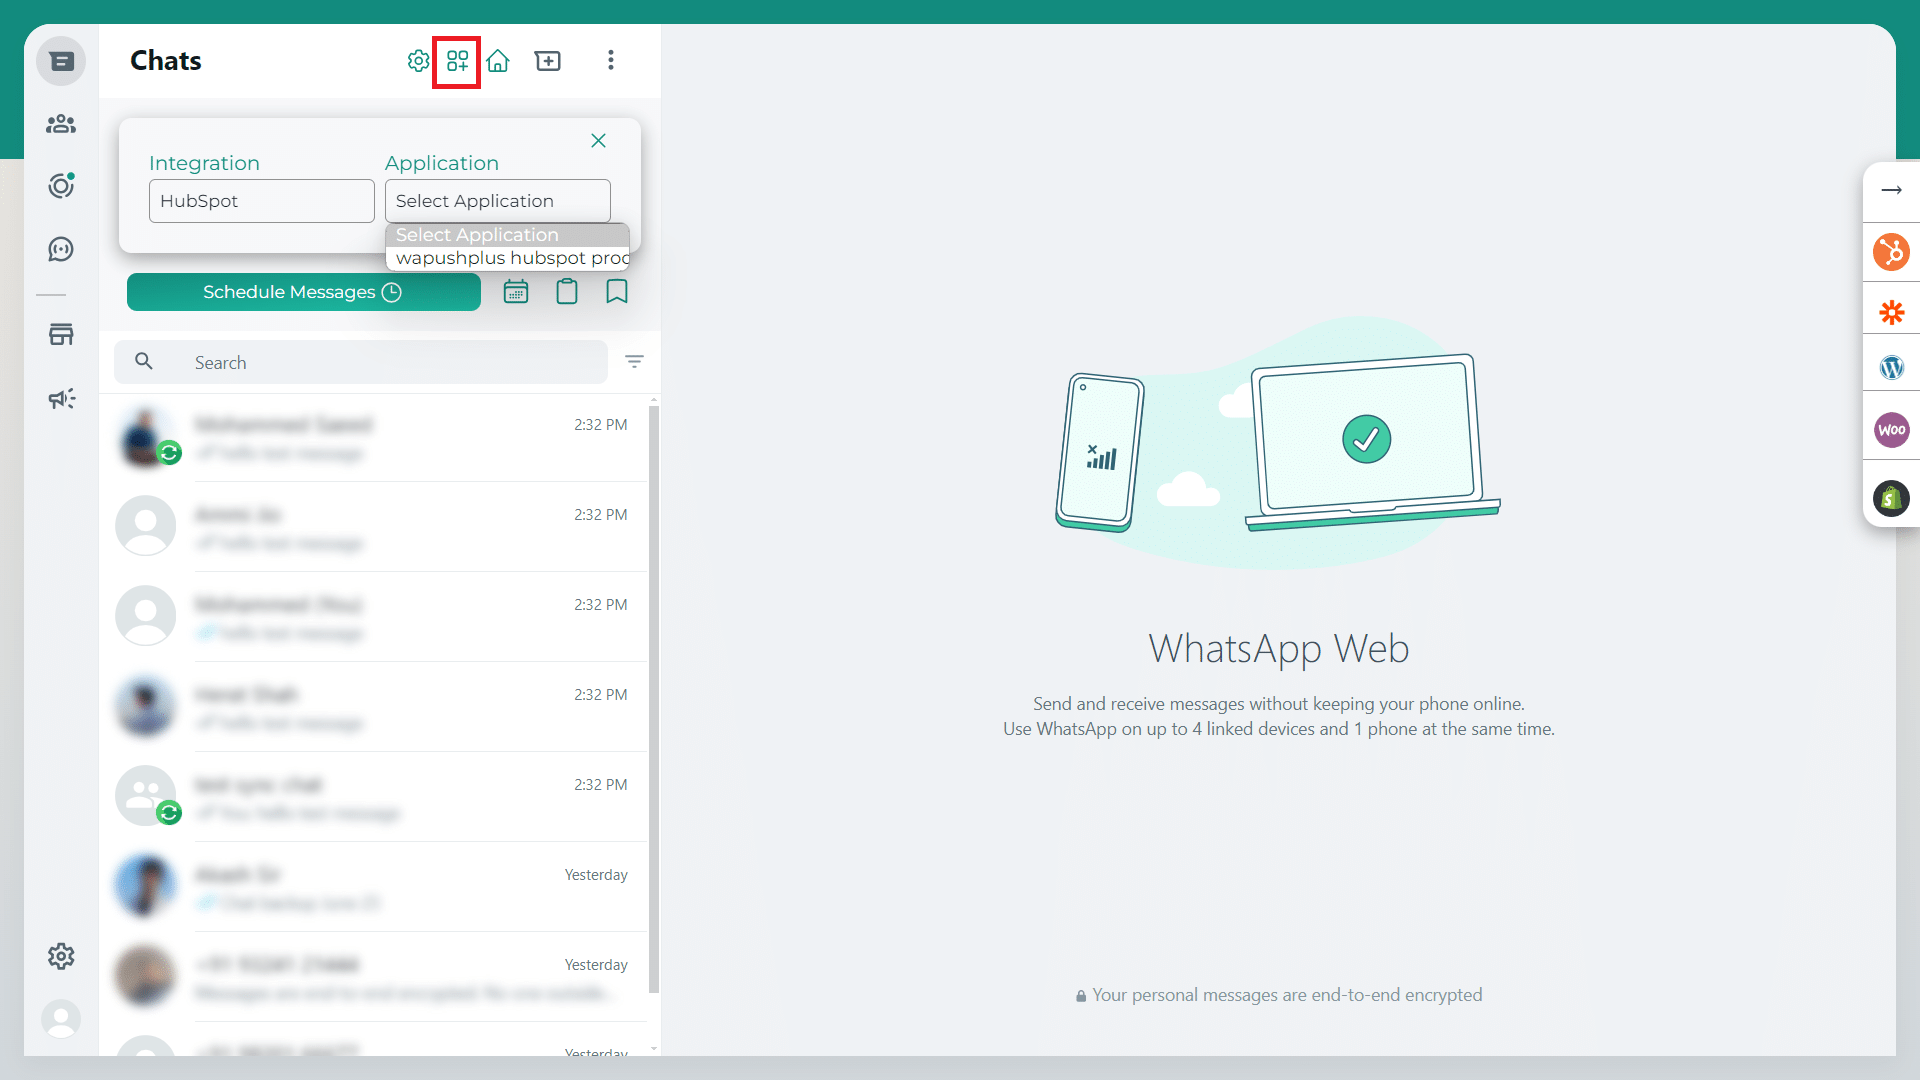Click the WordPress integration icon
This screenshot has width=1920, height=1080.
point(1891,368)
